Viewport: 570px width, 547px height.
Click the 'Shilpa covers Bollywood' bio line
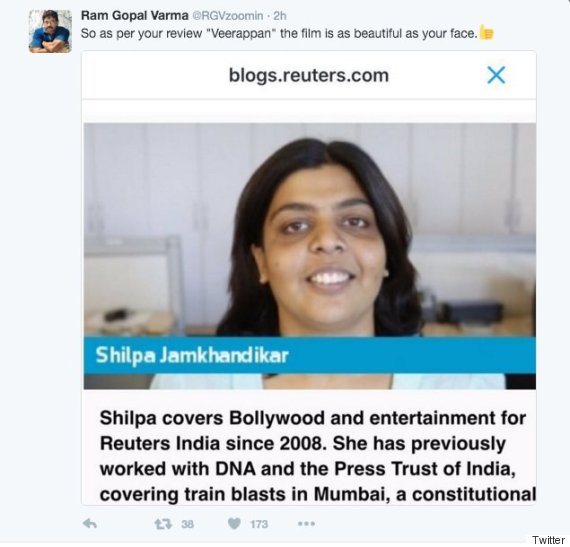click(313, 418)
